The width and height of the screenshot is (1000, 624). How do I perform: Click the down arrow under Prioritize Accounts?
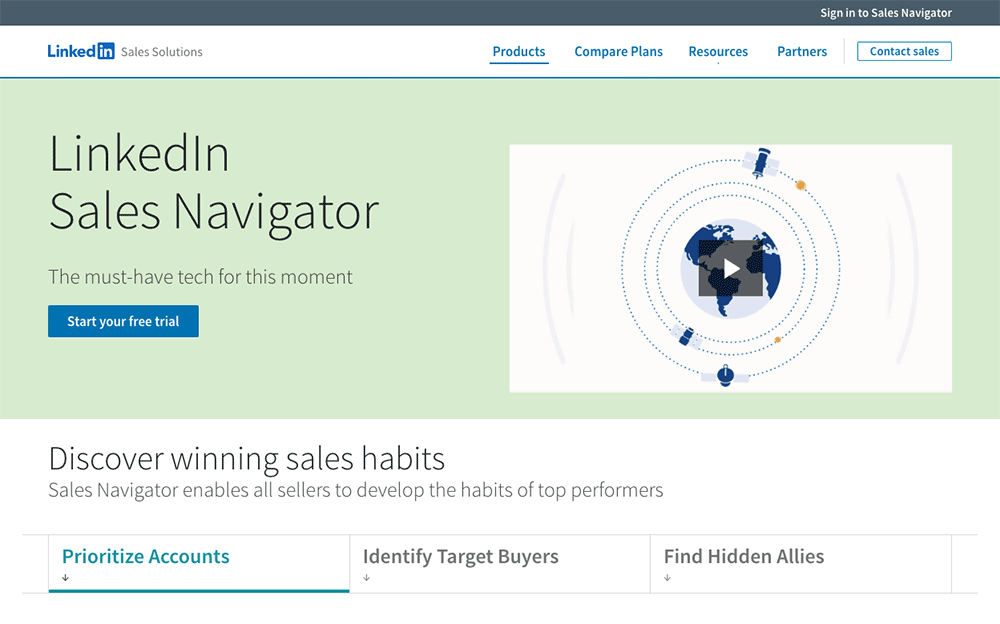(x=65, y=578)
